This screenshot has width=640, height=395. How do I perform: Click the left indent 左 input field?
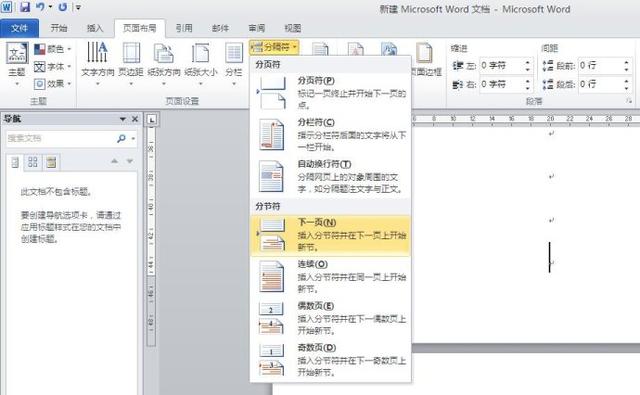pos(500,65)
